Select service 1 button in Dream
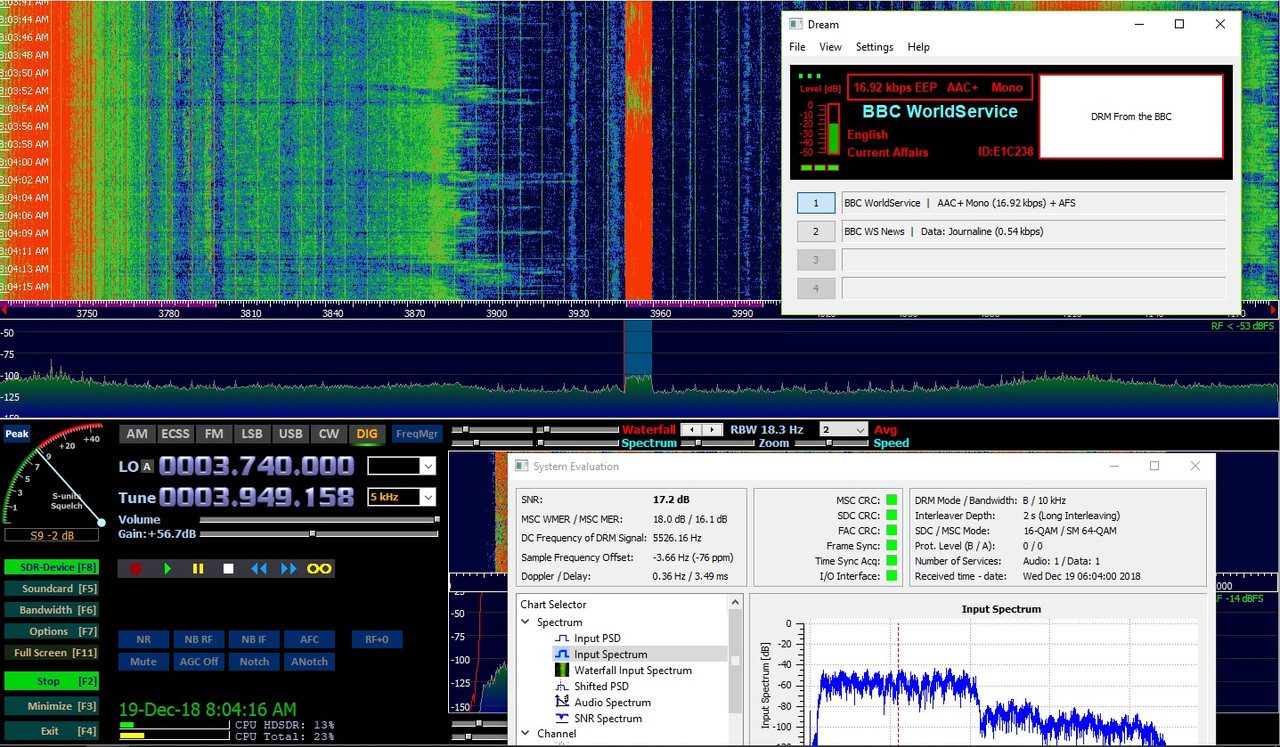 coord(816,203)
